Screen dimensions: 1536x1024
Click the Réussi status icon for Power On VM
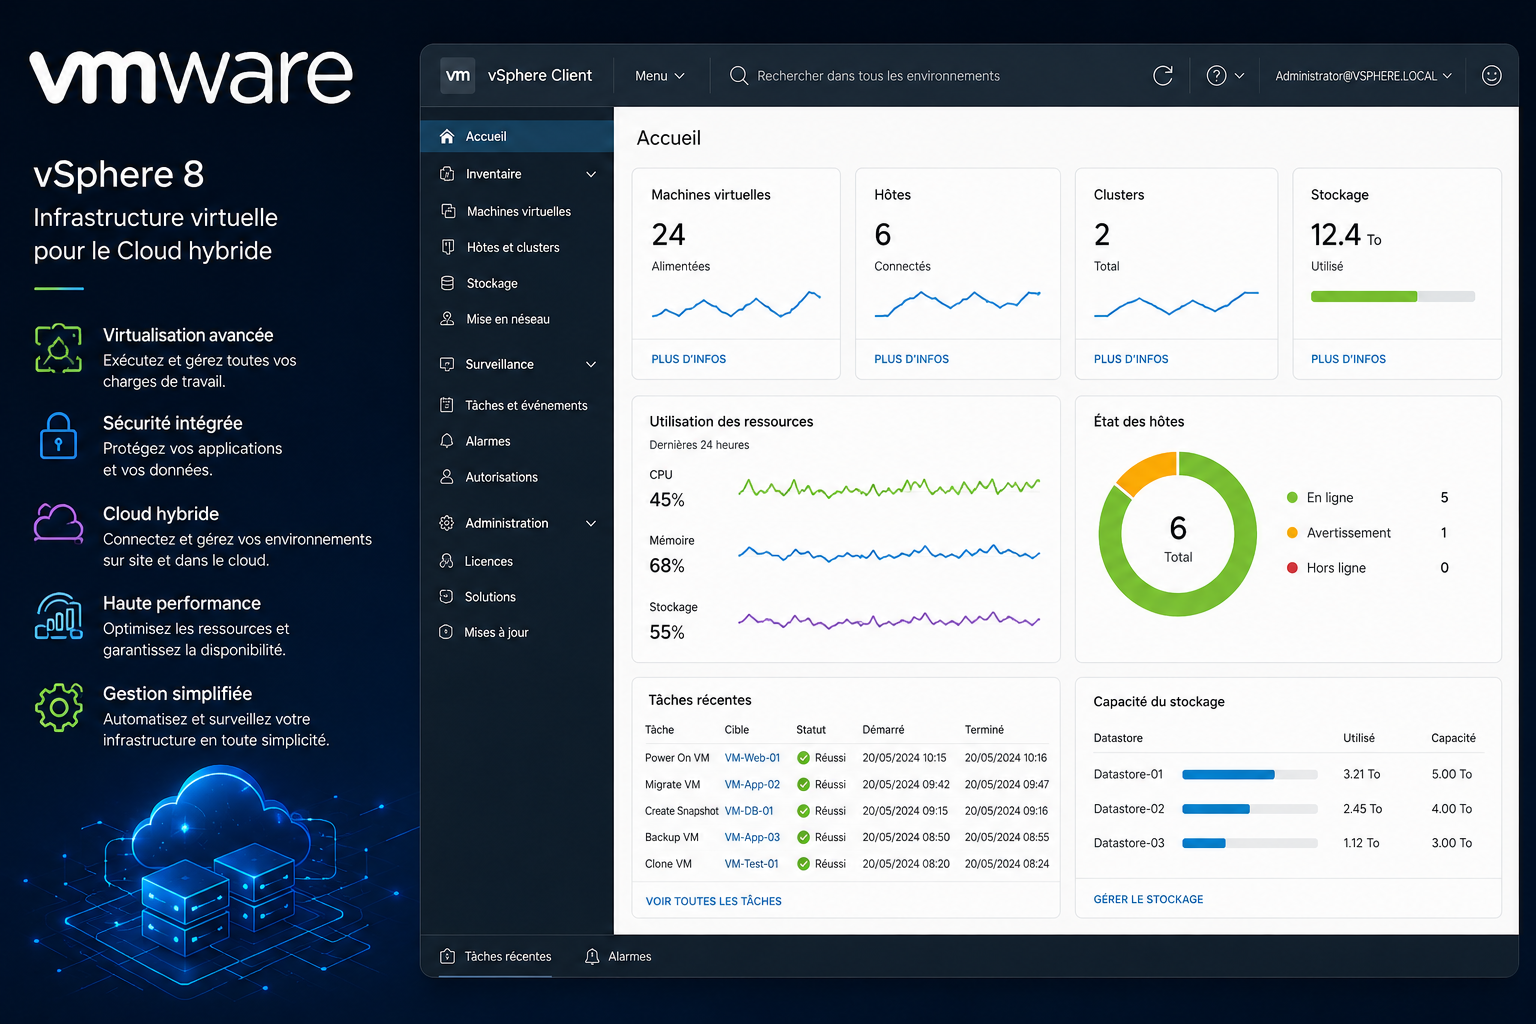pyautogui.click(x=803, y=758)
